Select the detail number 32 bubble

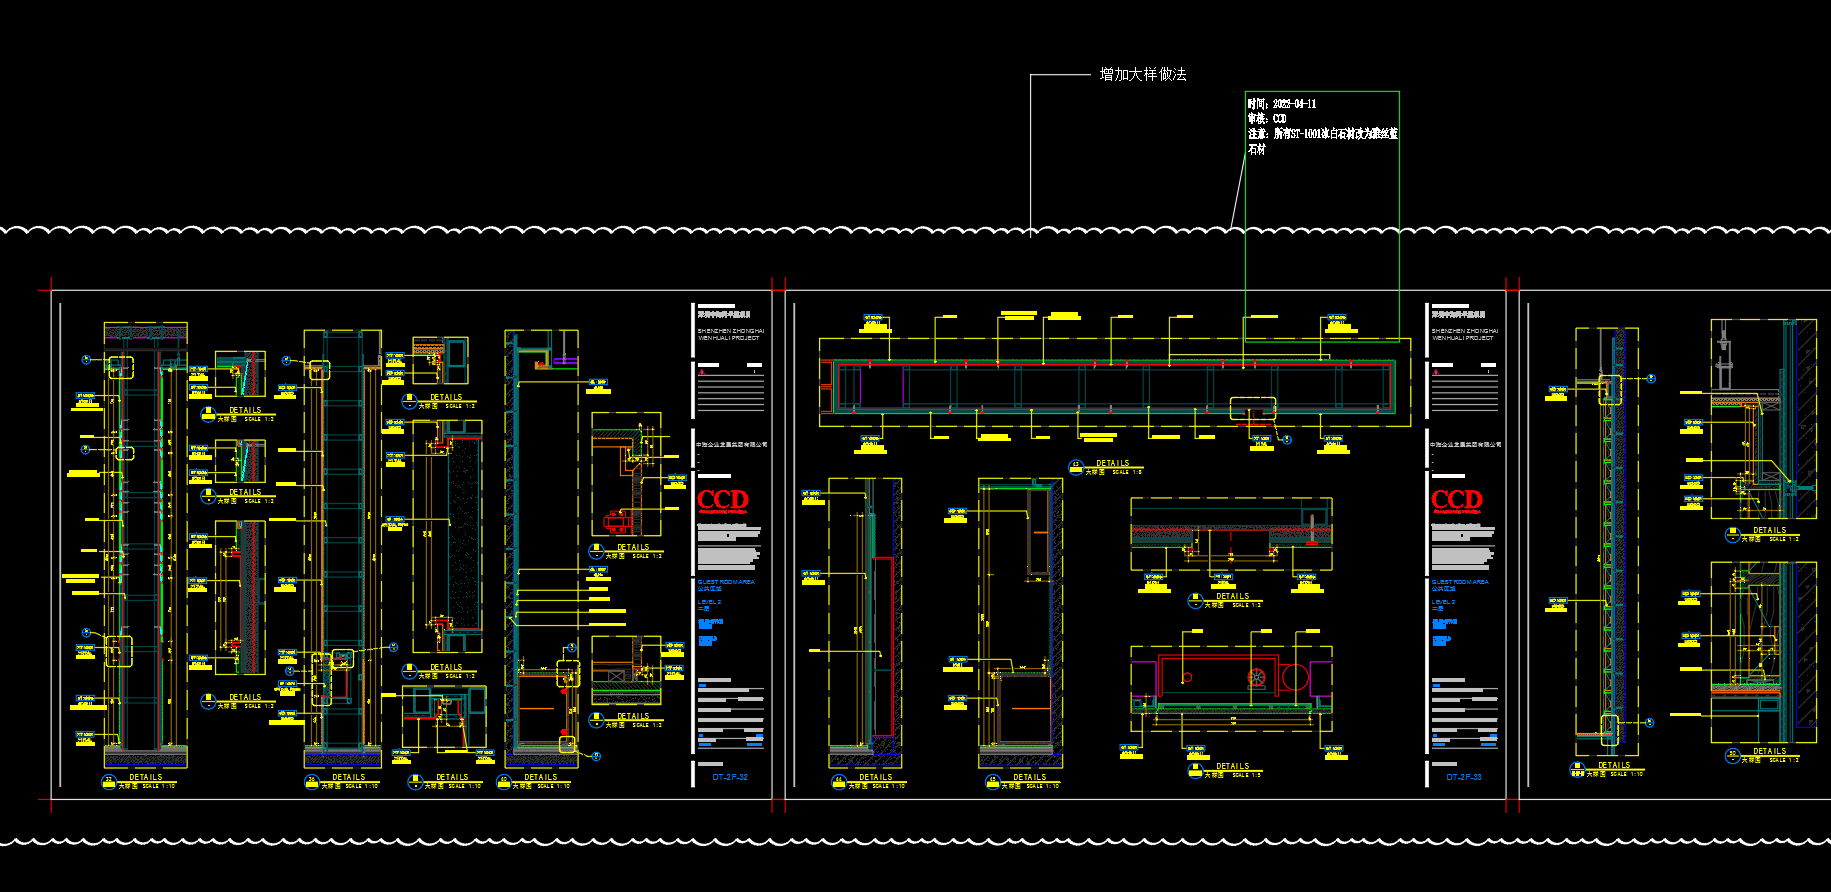(109, 782)
